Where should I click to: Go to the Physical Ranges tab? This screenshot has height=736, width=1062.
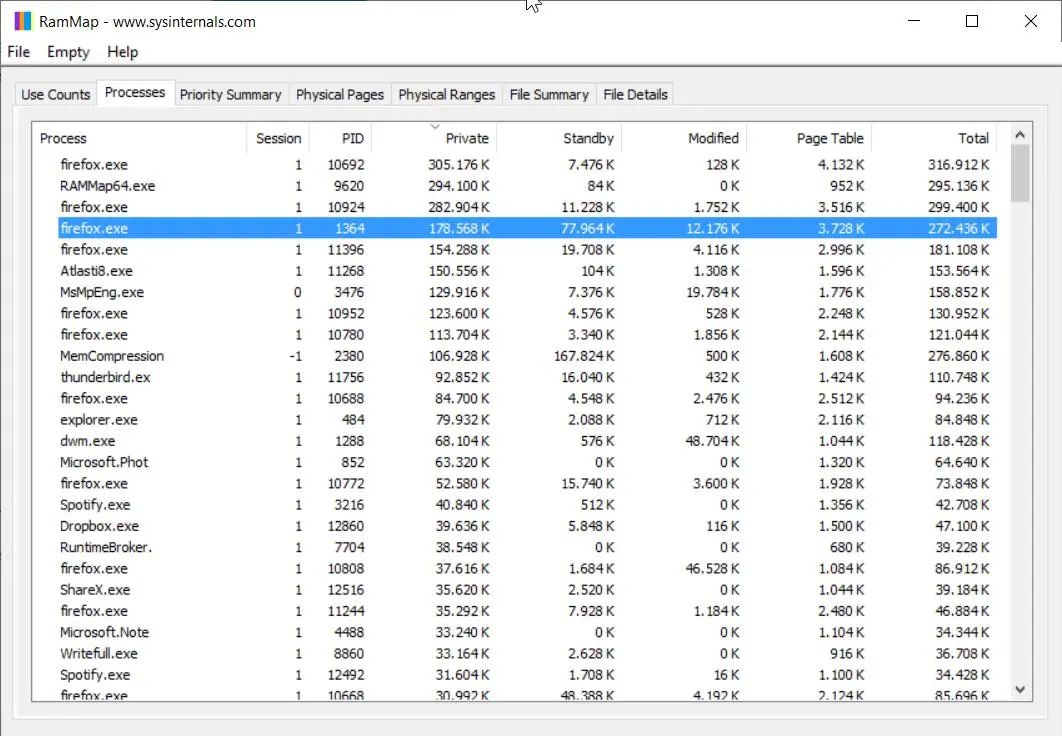(x=446, y=95)
